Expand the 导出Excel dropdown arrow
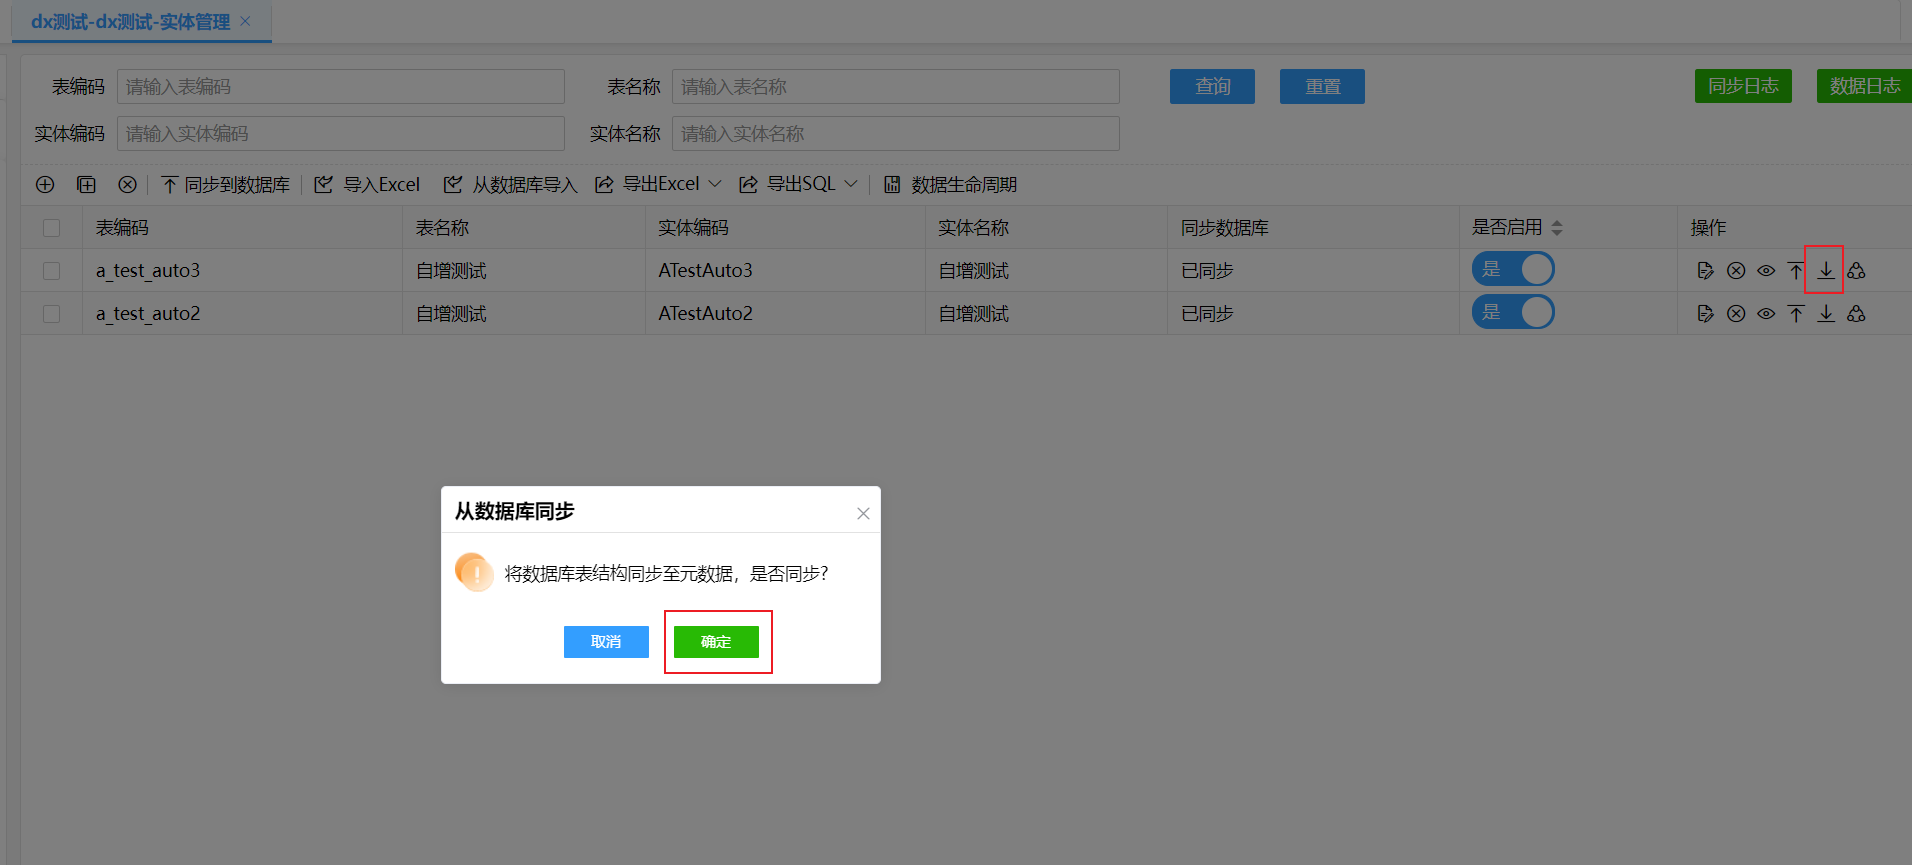Image resolution: width=1912 pixels, height=865 pixels. (x=715, y=184)
